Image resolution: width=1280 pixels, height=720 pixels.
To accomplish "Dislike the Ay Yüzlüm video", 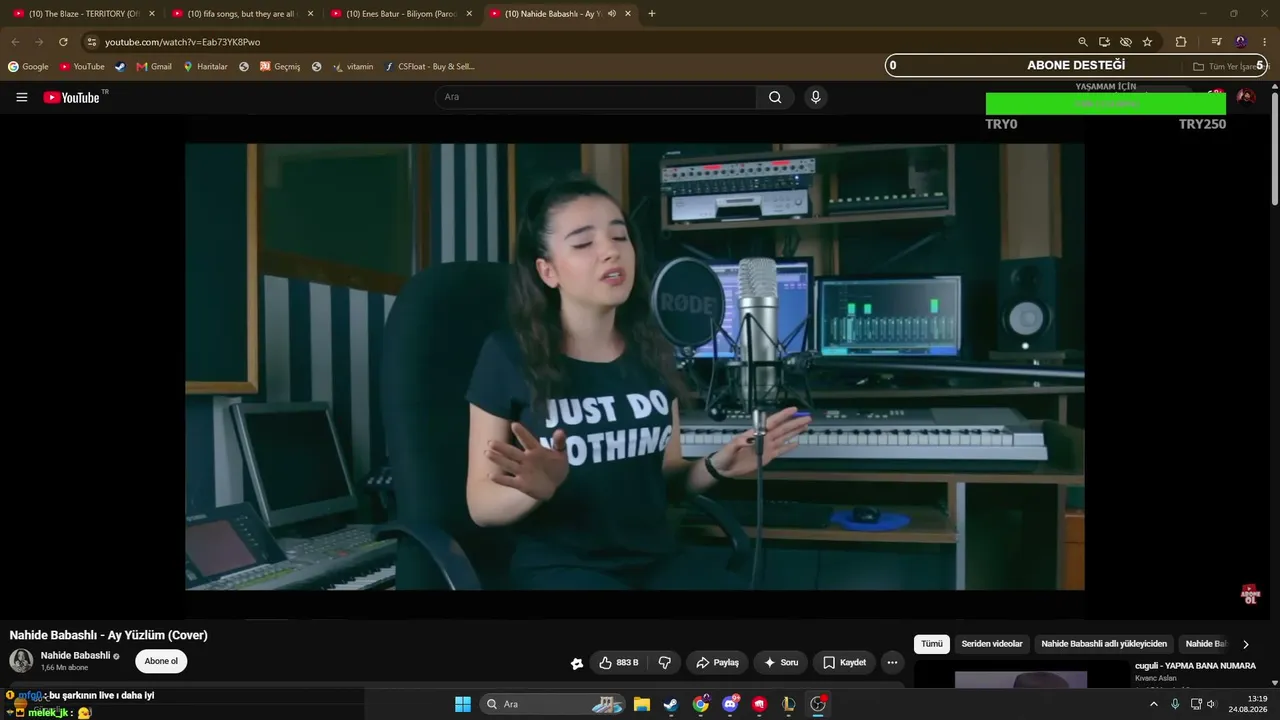I will [x=664, y=662].
